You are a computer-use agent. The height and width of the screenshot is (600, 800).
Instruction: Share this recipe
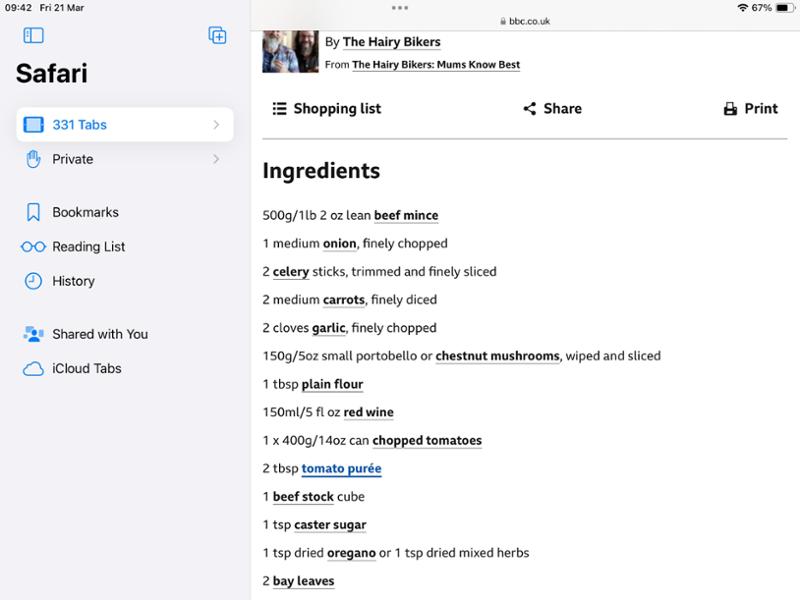coord(553,109)
